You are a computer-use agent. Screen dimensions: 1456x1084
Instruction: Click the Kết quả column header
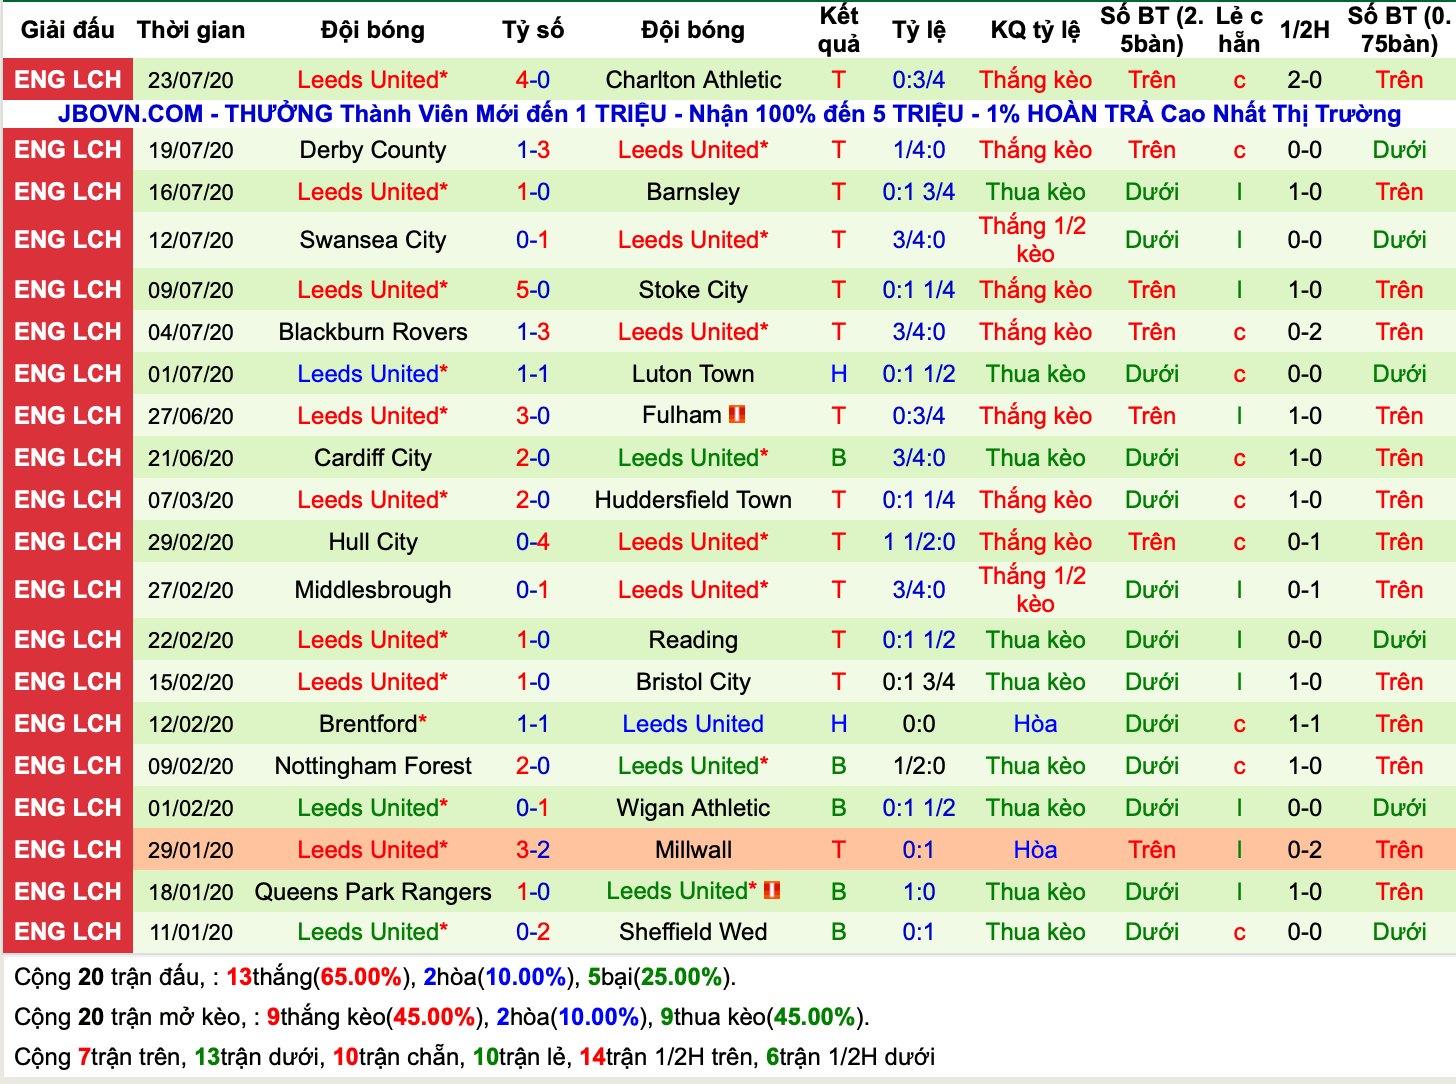pos(839,30)
